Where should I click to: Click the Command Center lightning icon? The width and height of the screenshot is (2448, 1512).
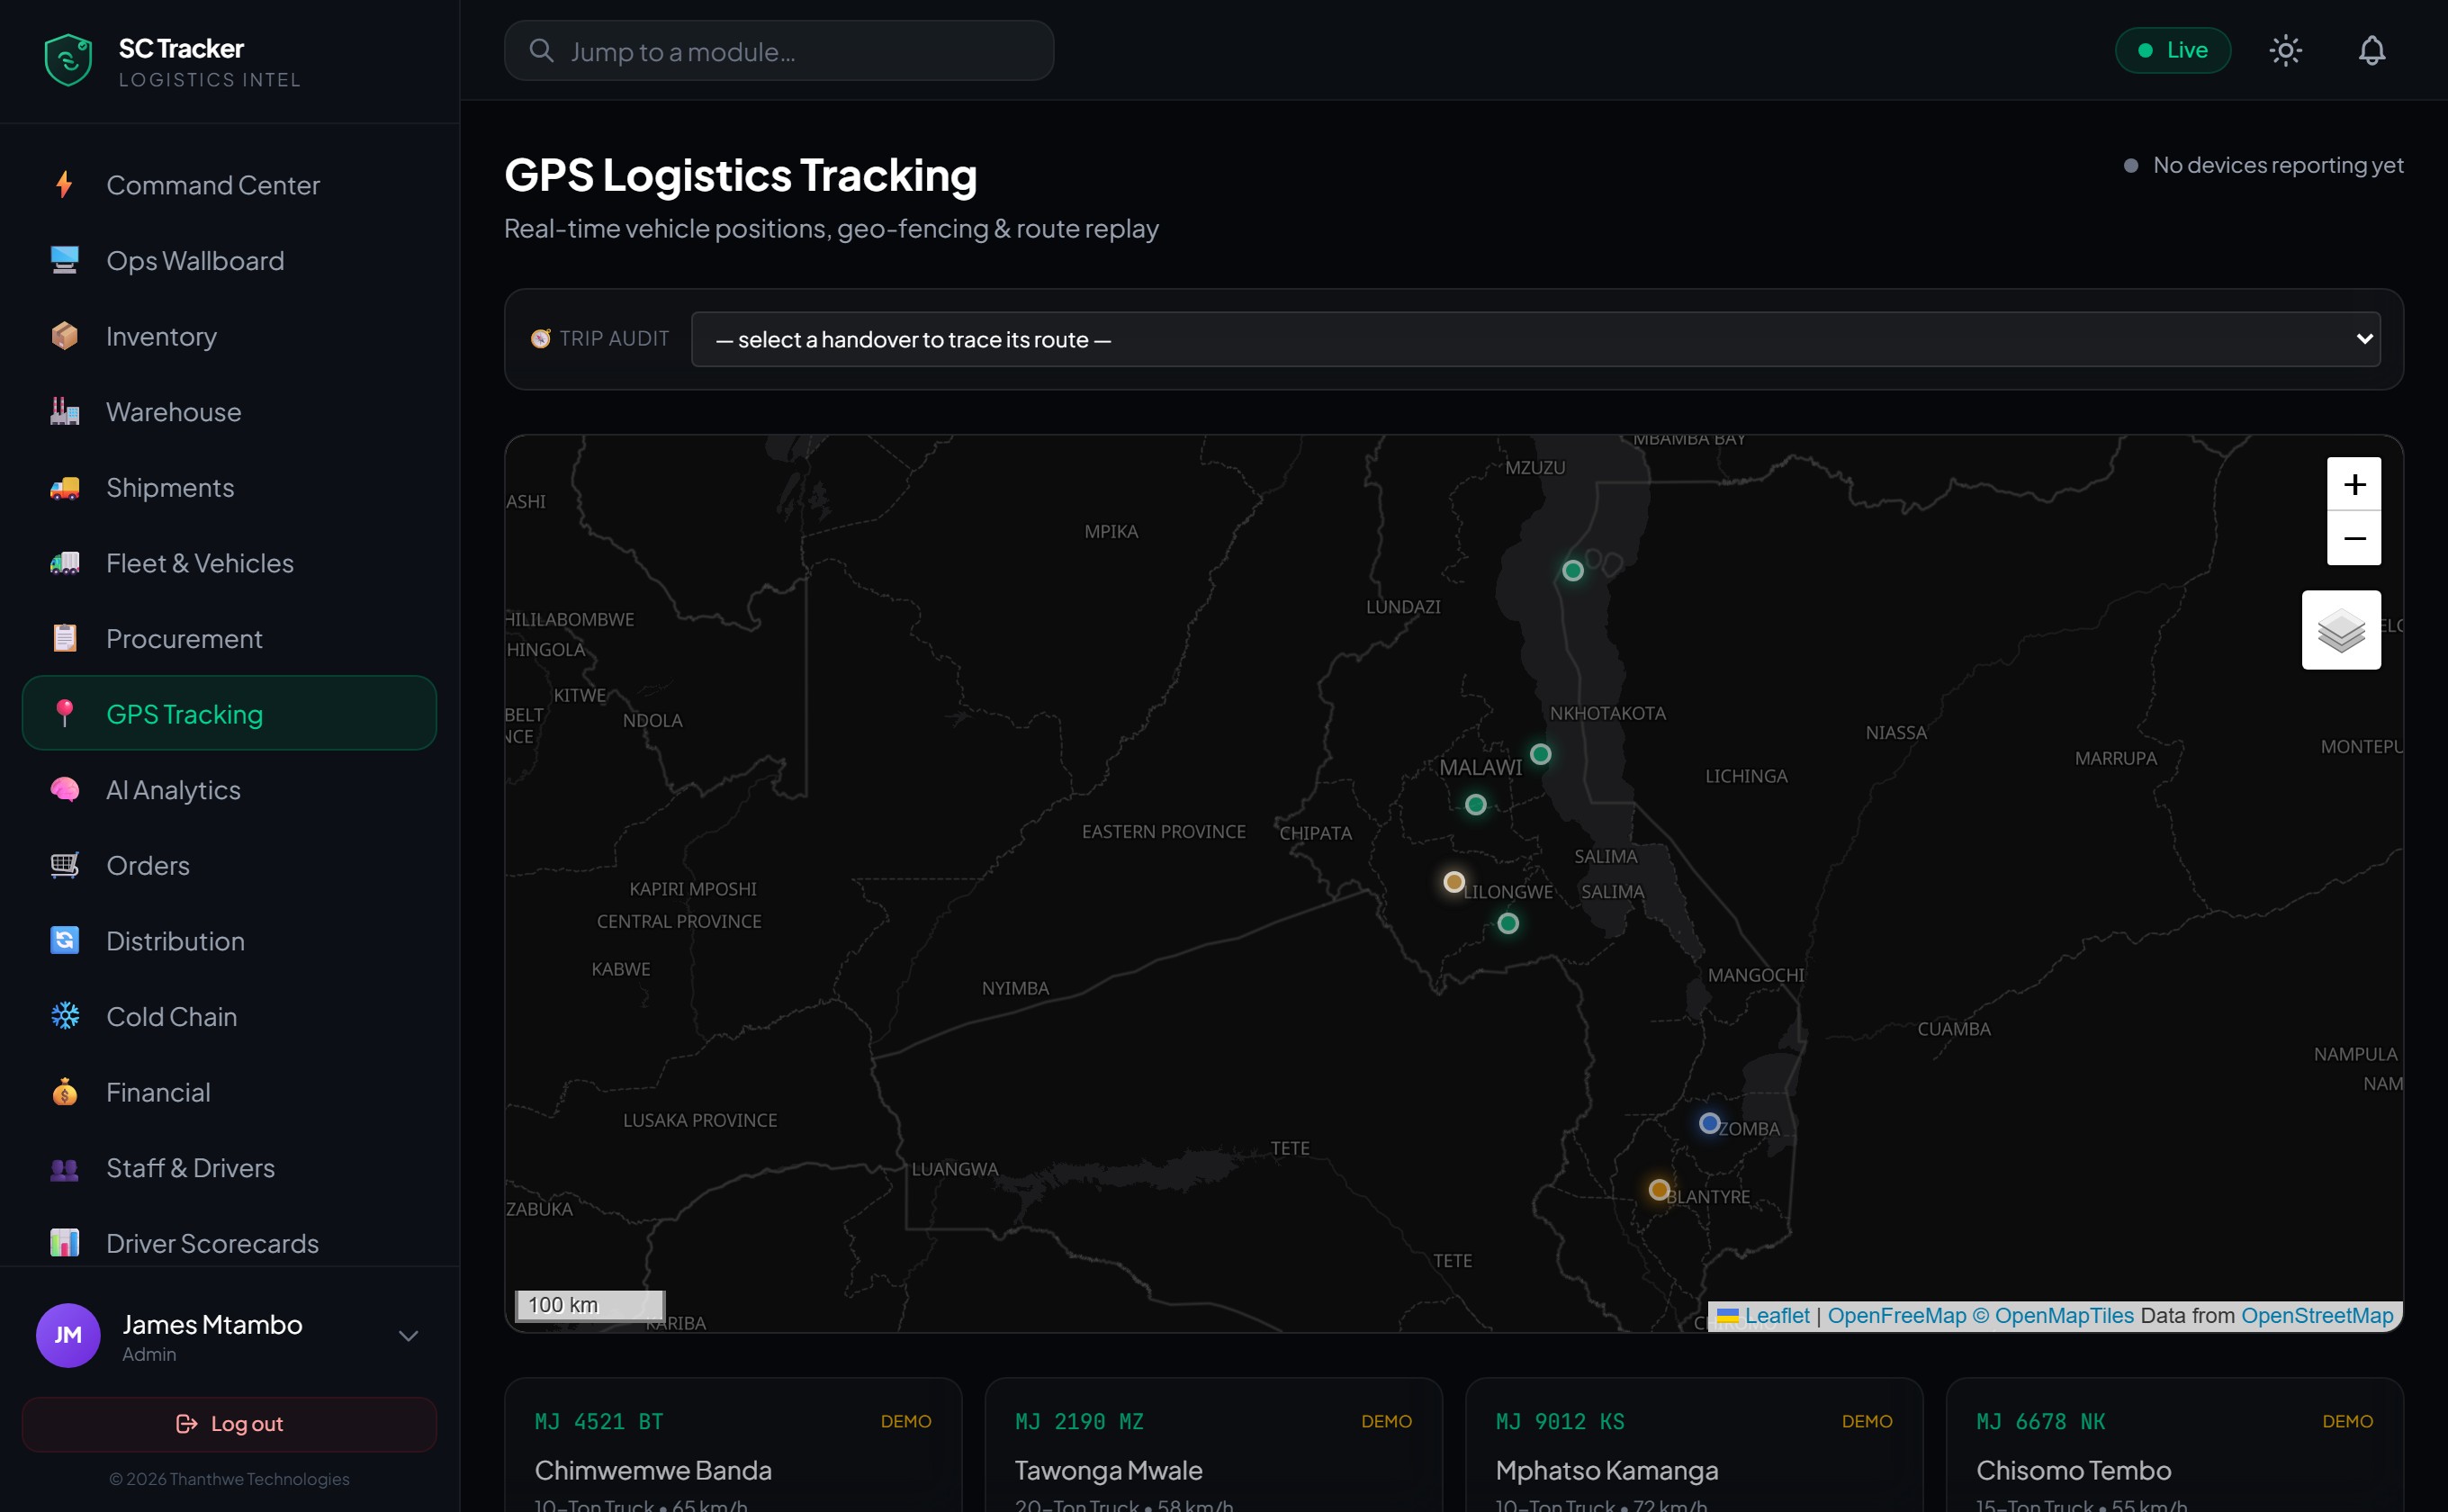click(x=64, y=185)
